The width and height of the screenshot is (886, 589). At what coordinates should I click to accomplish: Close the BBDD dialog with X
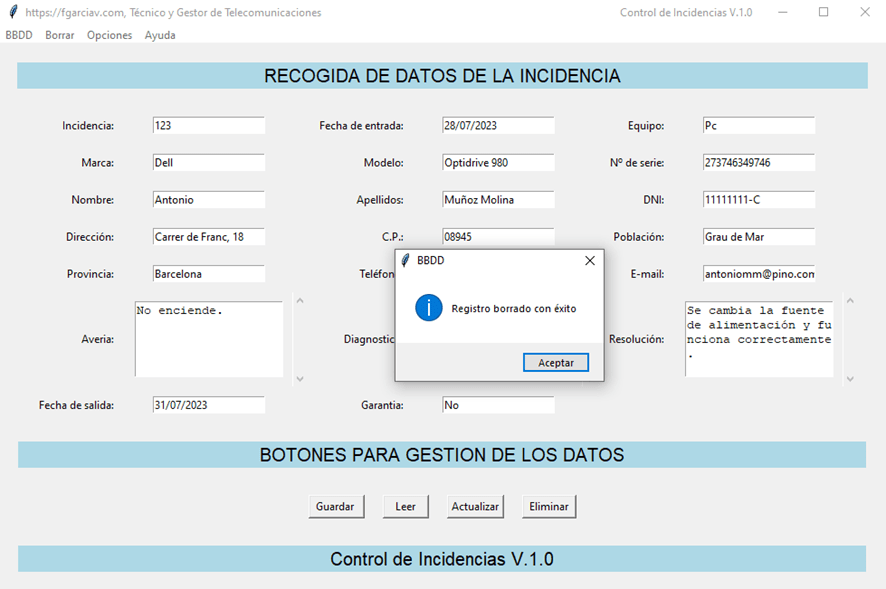[x=589, y=260]
